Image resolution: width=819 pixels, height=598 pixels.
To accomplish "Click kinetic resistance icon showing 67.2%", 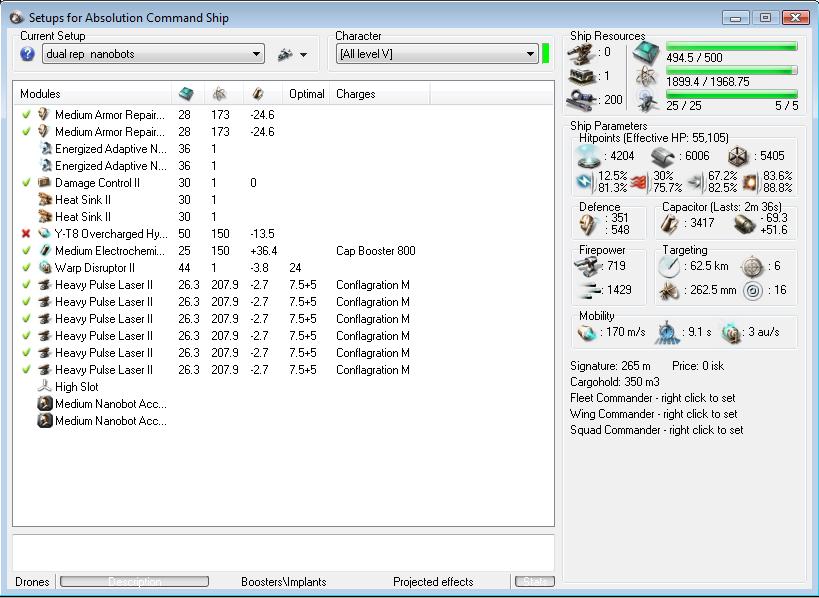I will 696,182.
